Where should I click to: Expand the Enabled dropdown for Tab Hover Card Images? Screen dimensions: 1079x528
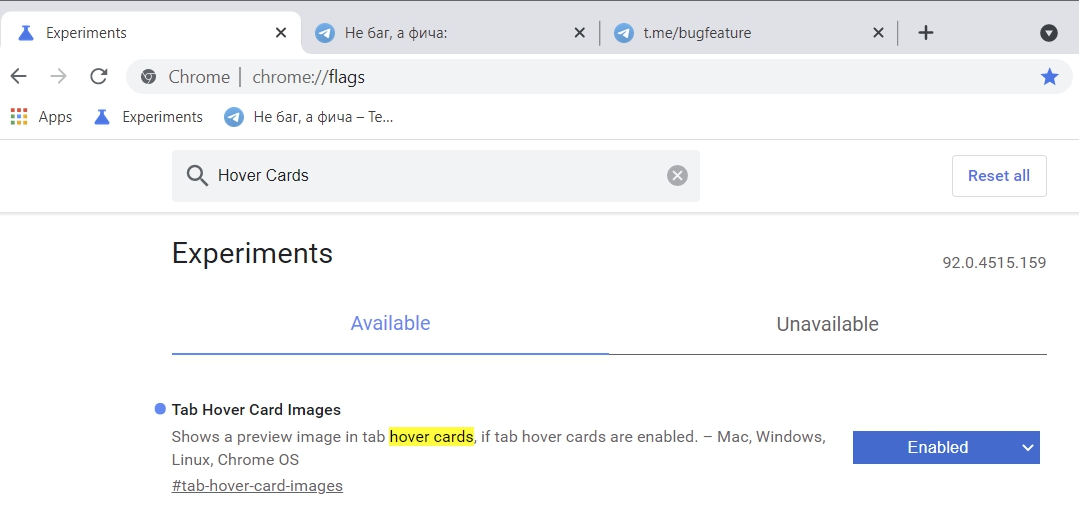[x=946, y=448]
